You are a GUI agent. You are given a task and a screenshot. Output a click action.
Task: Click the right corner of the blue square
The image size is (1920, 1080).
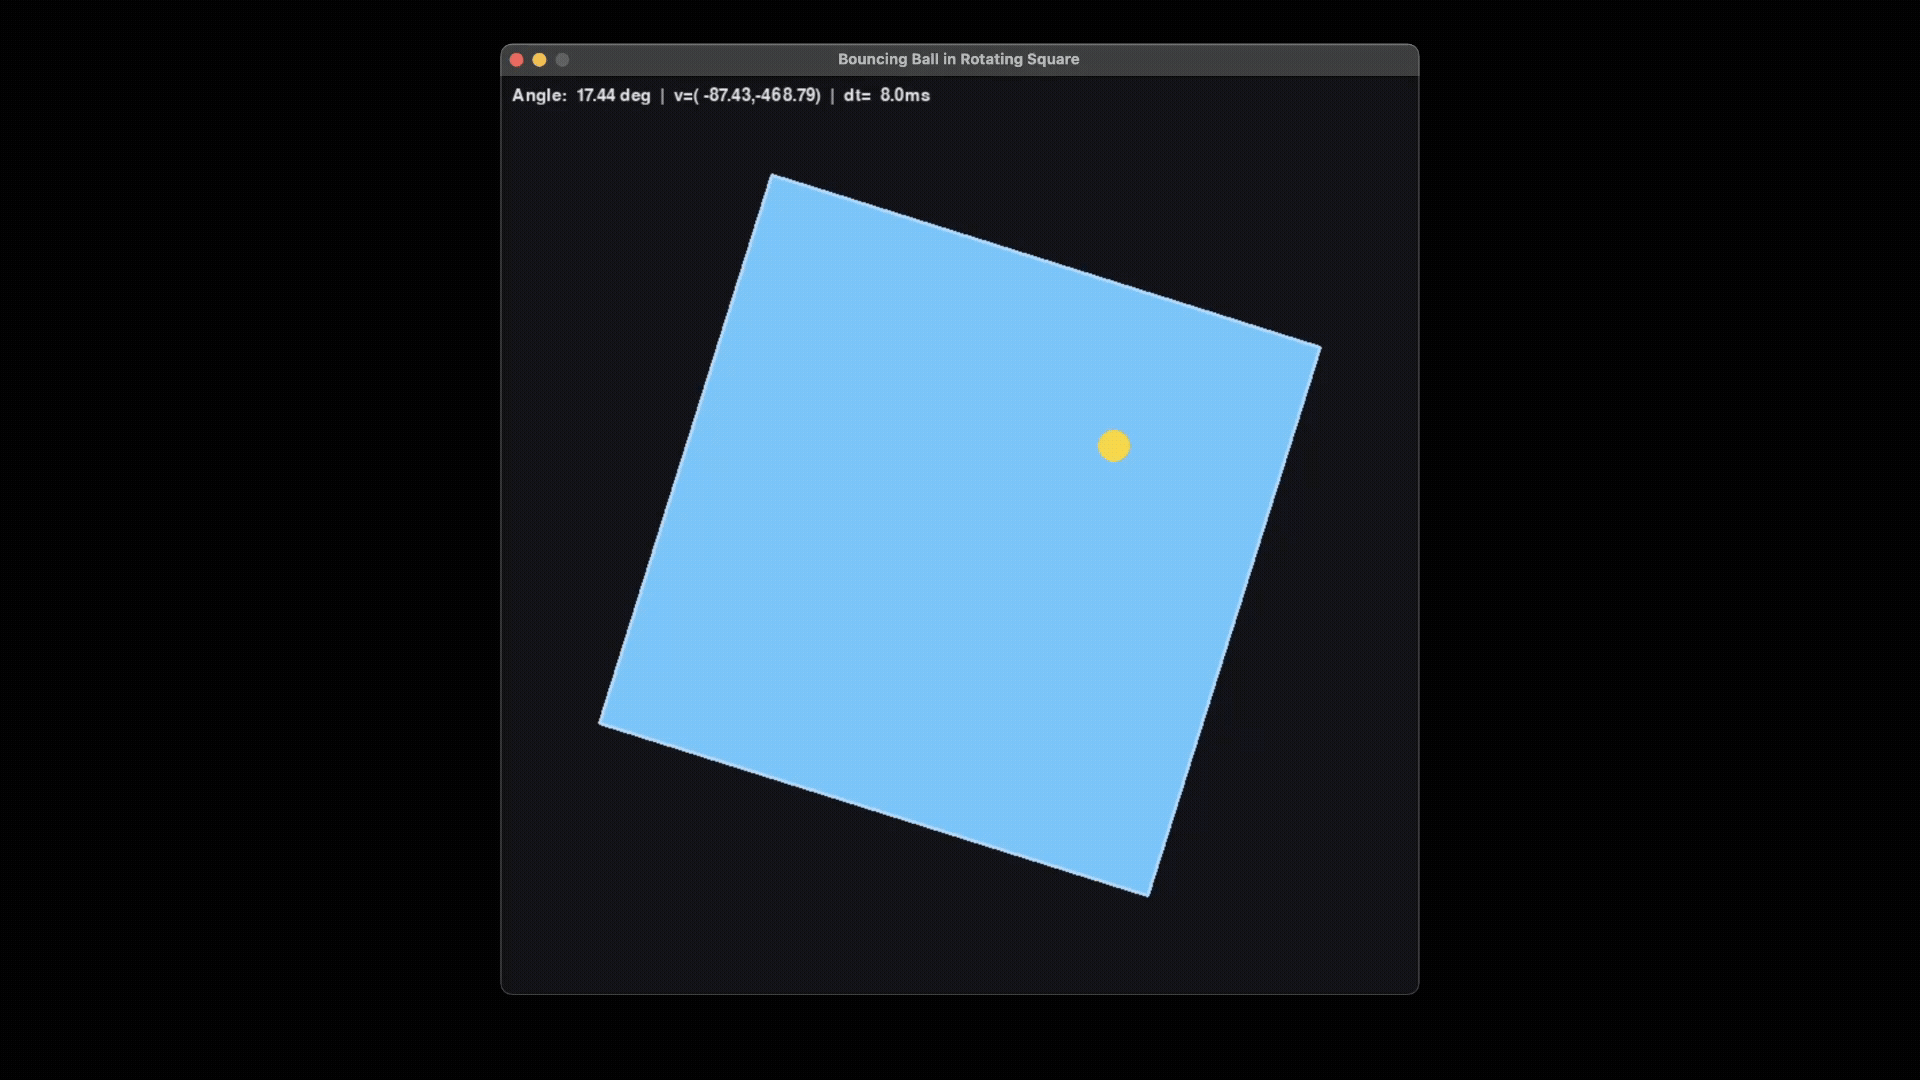[1317, 349]
